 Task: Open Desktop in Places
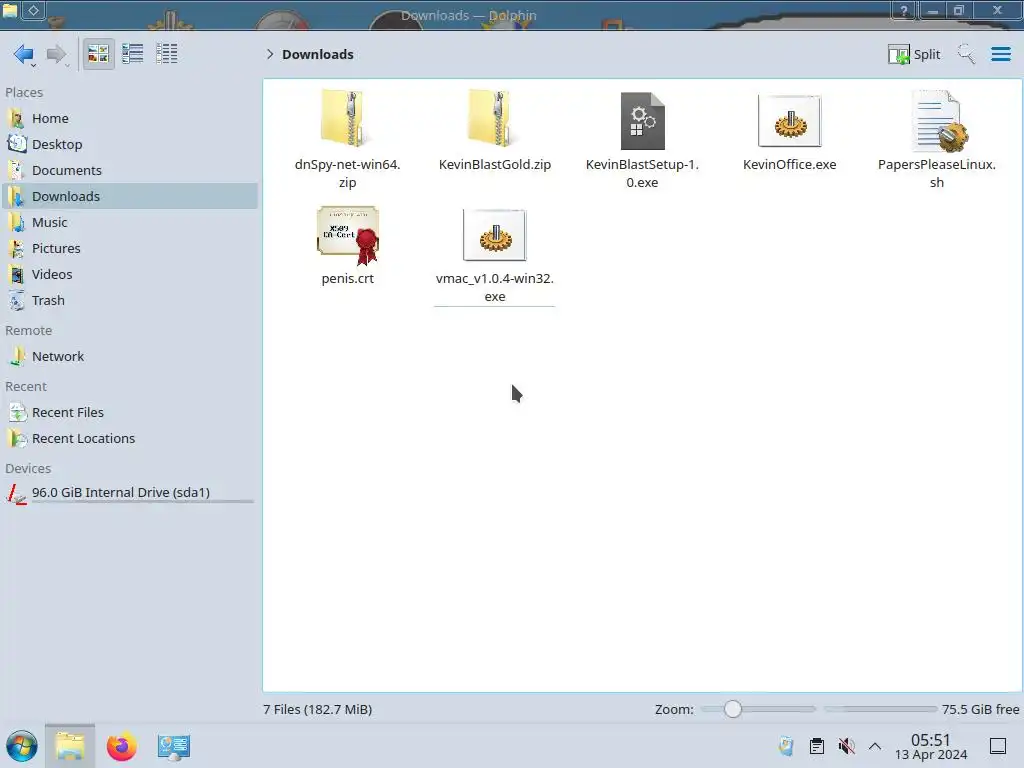pyautogui.click(x=130, y=144)
